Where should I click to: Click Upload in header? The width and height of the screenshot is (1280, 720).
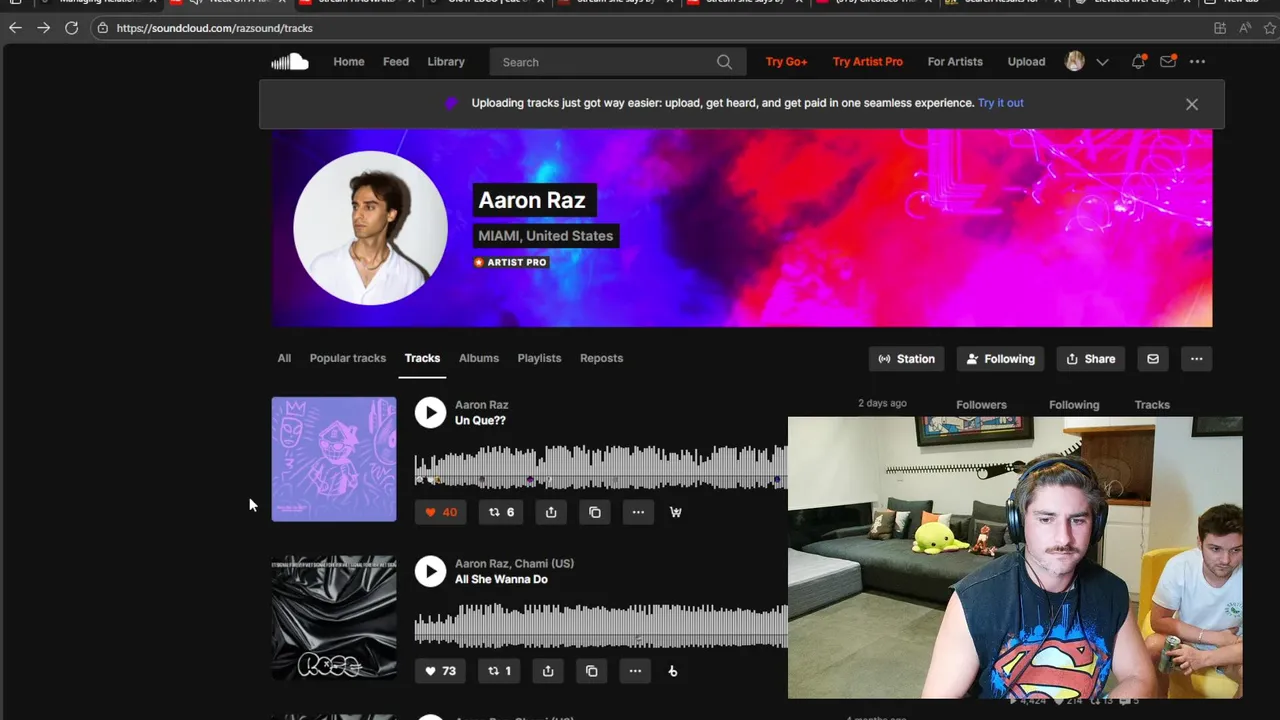coord(1026,62)
